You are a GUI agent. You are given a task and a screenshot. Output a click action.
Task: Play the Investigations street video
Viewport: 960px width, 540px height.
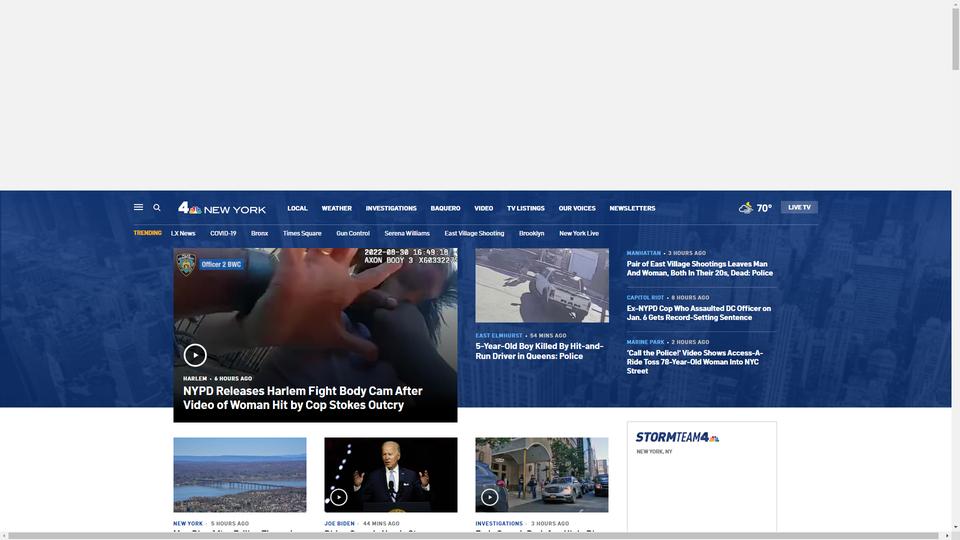490,497
